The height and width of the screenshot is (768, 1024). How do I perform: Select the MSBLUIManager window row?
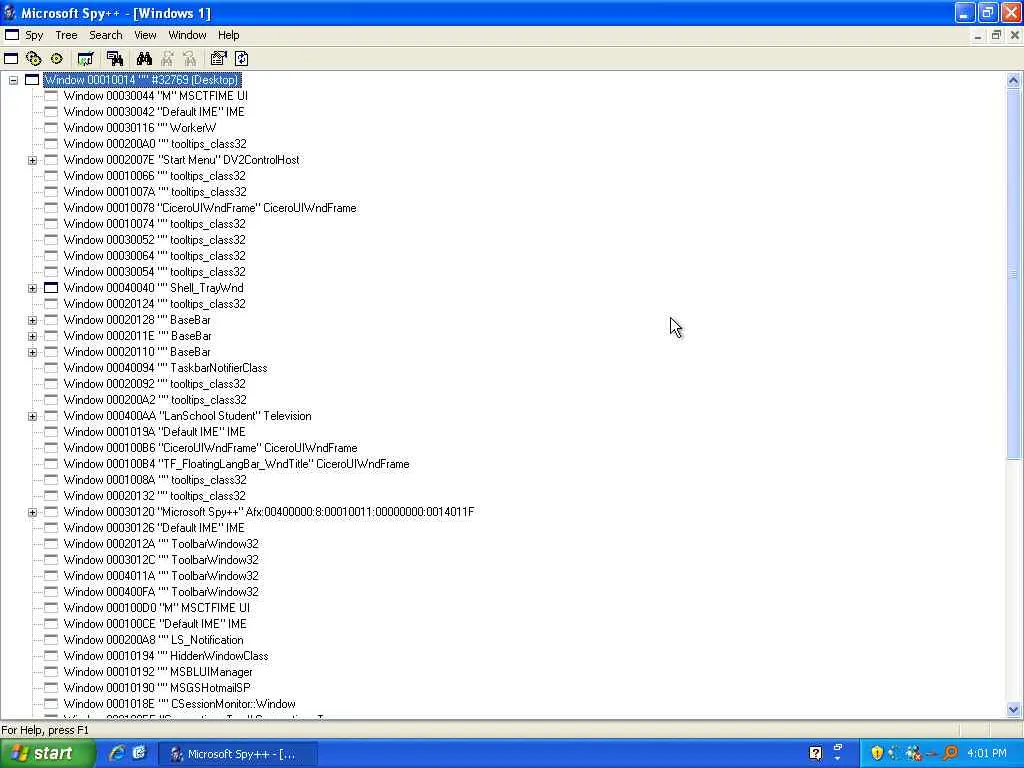158,672
